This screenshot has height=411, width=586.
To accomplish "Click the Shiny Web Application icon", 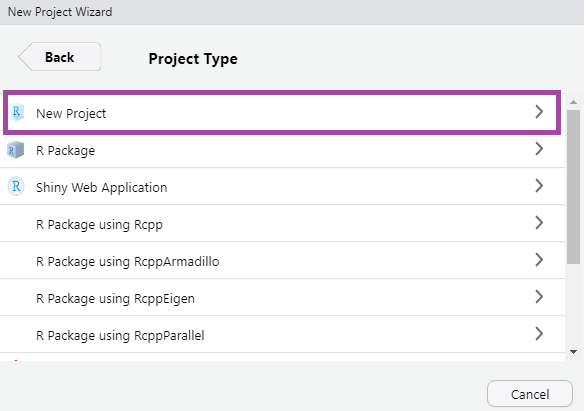I will point(16,186).
